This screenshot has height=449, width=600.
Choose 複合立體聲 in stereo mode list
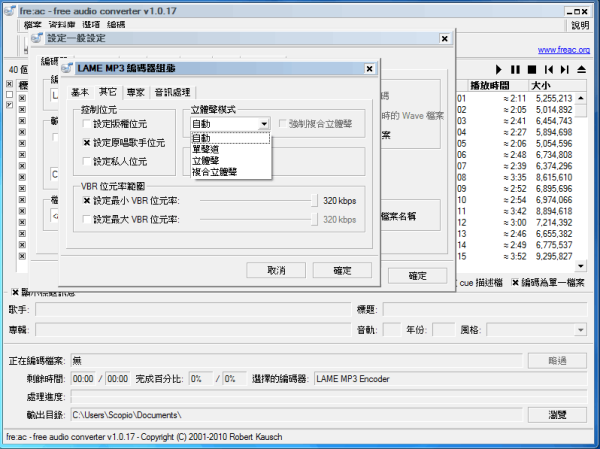click(231, 172)
